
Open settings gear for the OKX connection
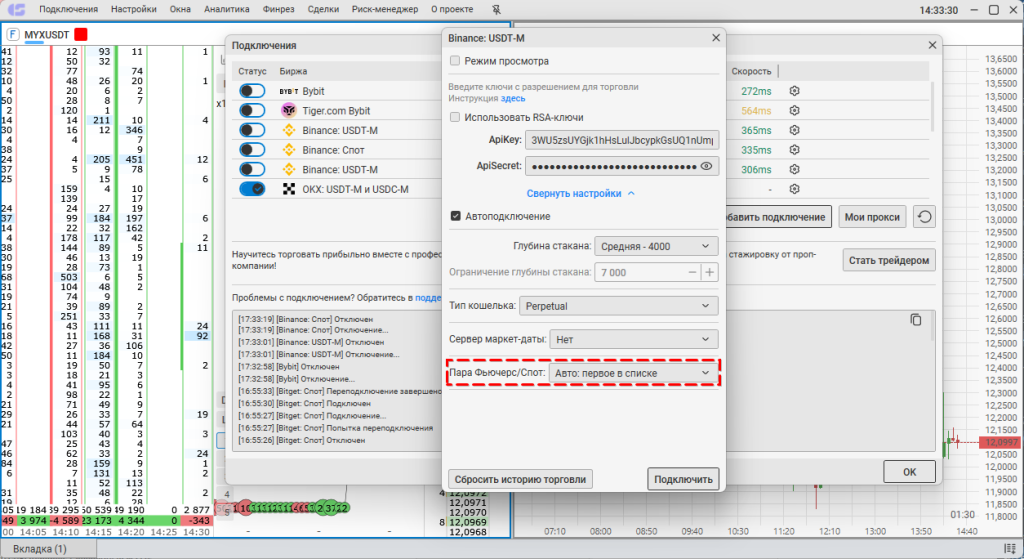click(x=795, y=189)
